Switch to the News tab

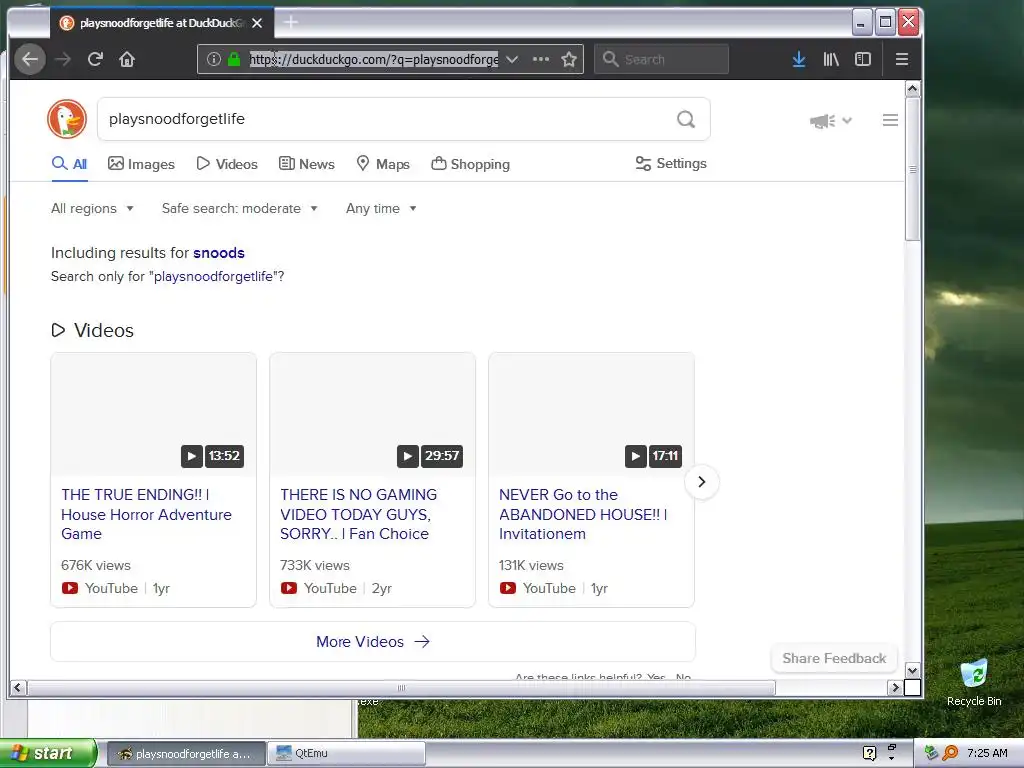pyautogui.click(x=306, y=164)
